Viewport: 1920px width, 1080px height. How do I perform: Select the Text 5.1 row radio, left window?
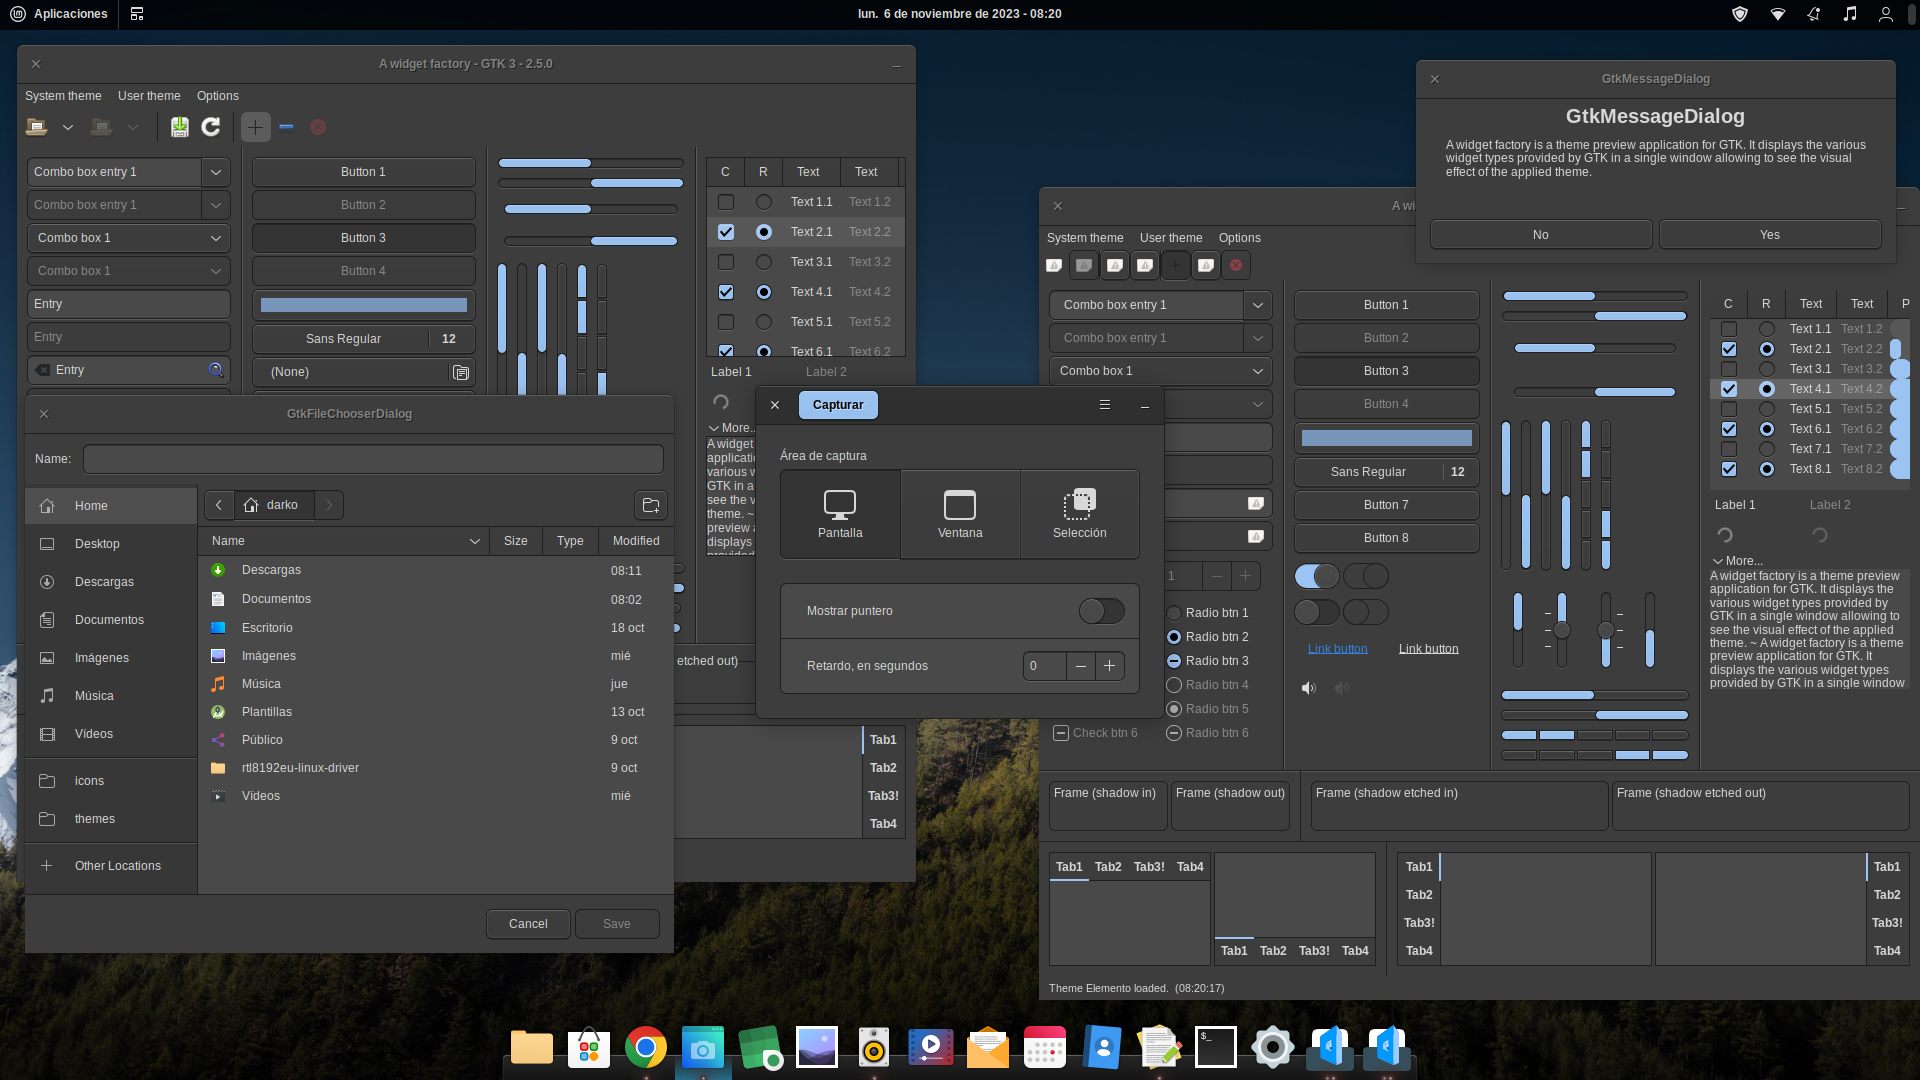pyautogui.click(x=764, y=322)
